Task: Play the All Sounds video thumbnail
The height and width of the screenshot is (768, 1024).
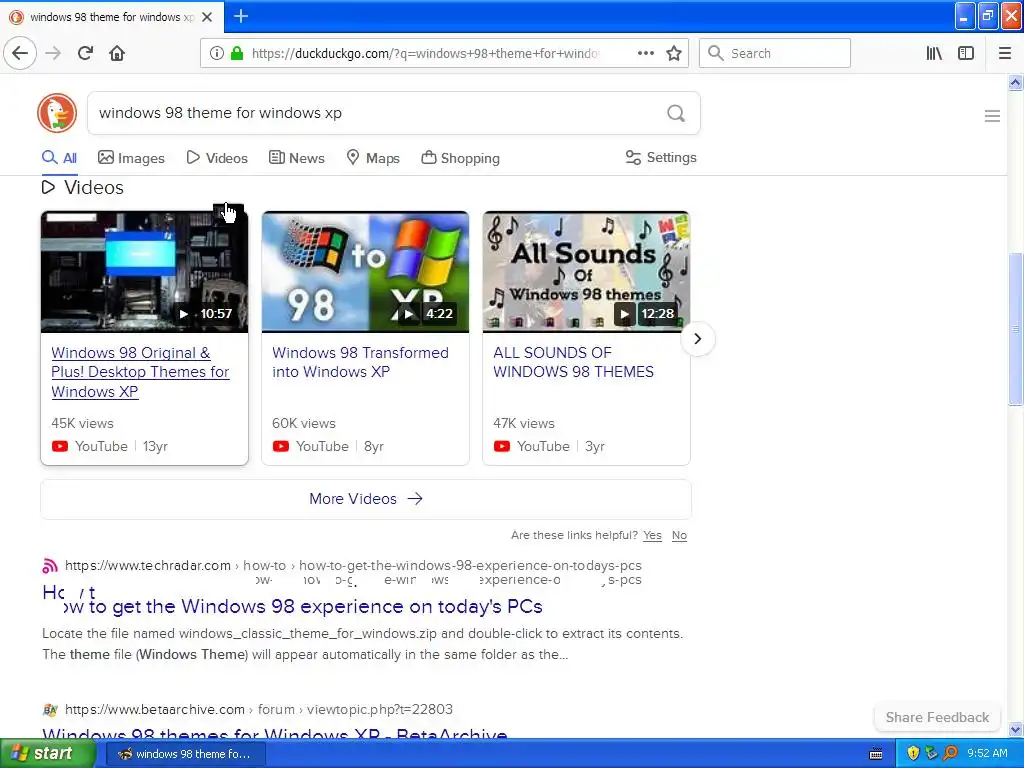Action: point(586,272)
